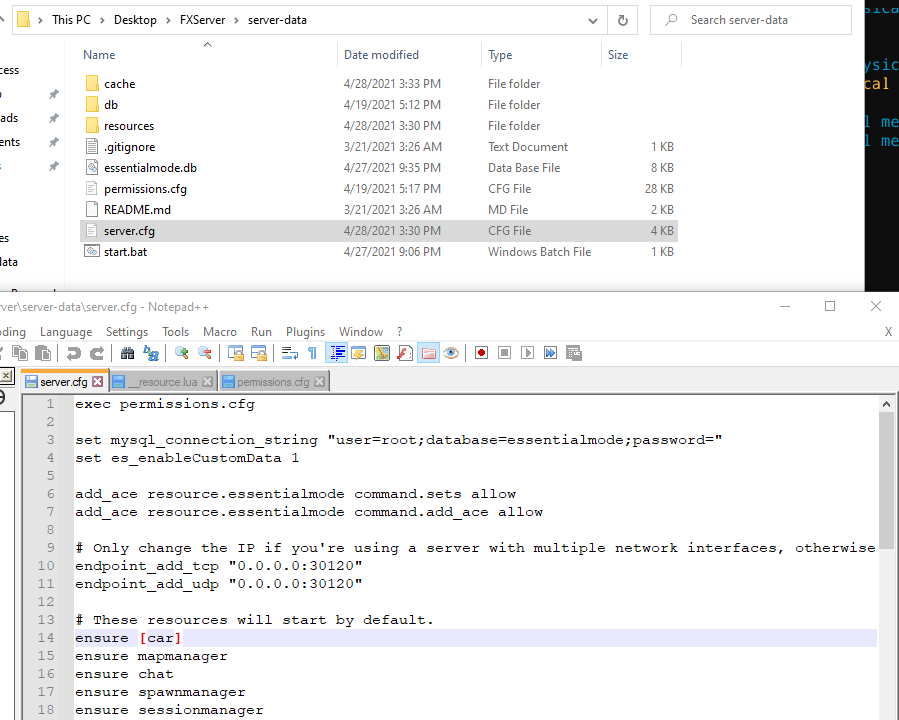The height and width of the screenshot is (720, 899).
Task: Click the editor scrollbar up arrow
Action: (886, 404)
